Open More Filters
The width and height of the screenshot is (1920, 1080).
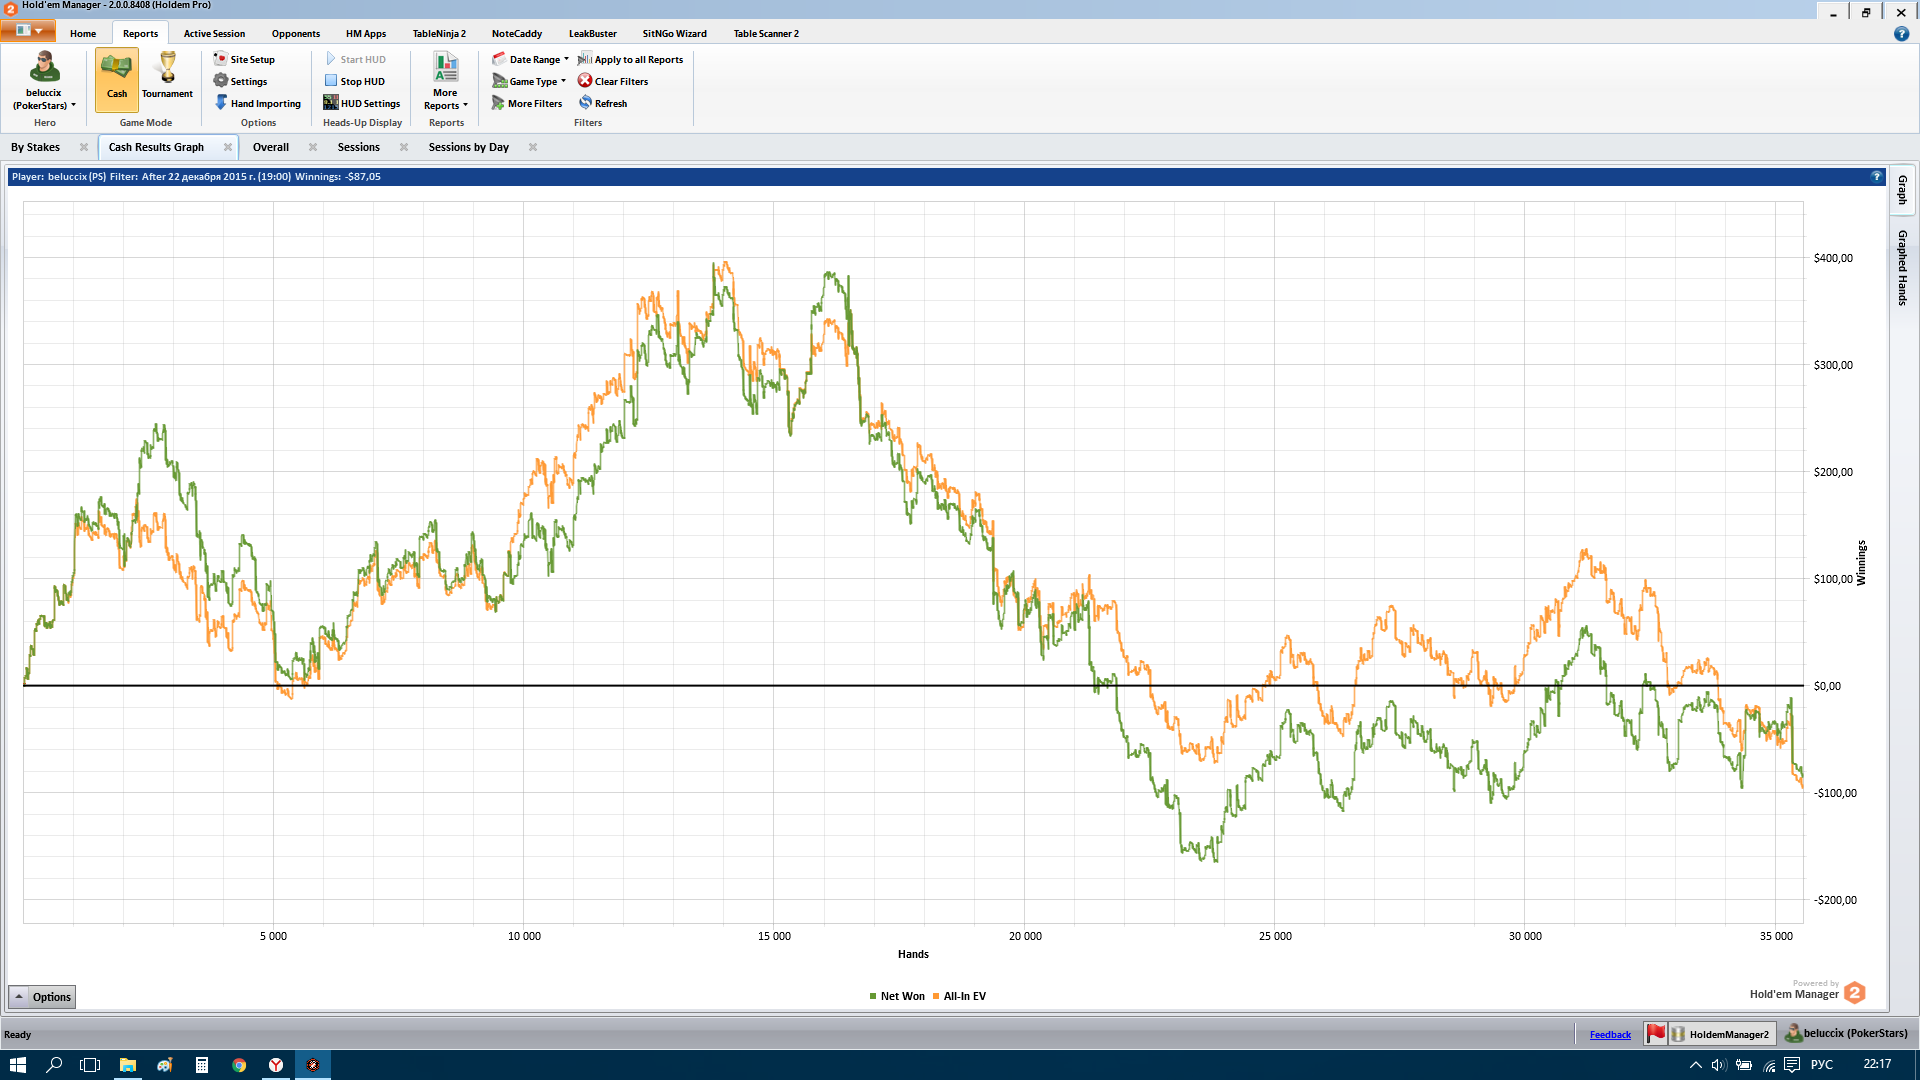click(527, 103)
